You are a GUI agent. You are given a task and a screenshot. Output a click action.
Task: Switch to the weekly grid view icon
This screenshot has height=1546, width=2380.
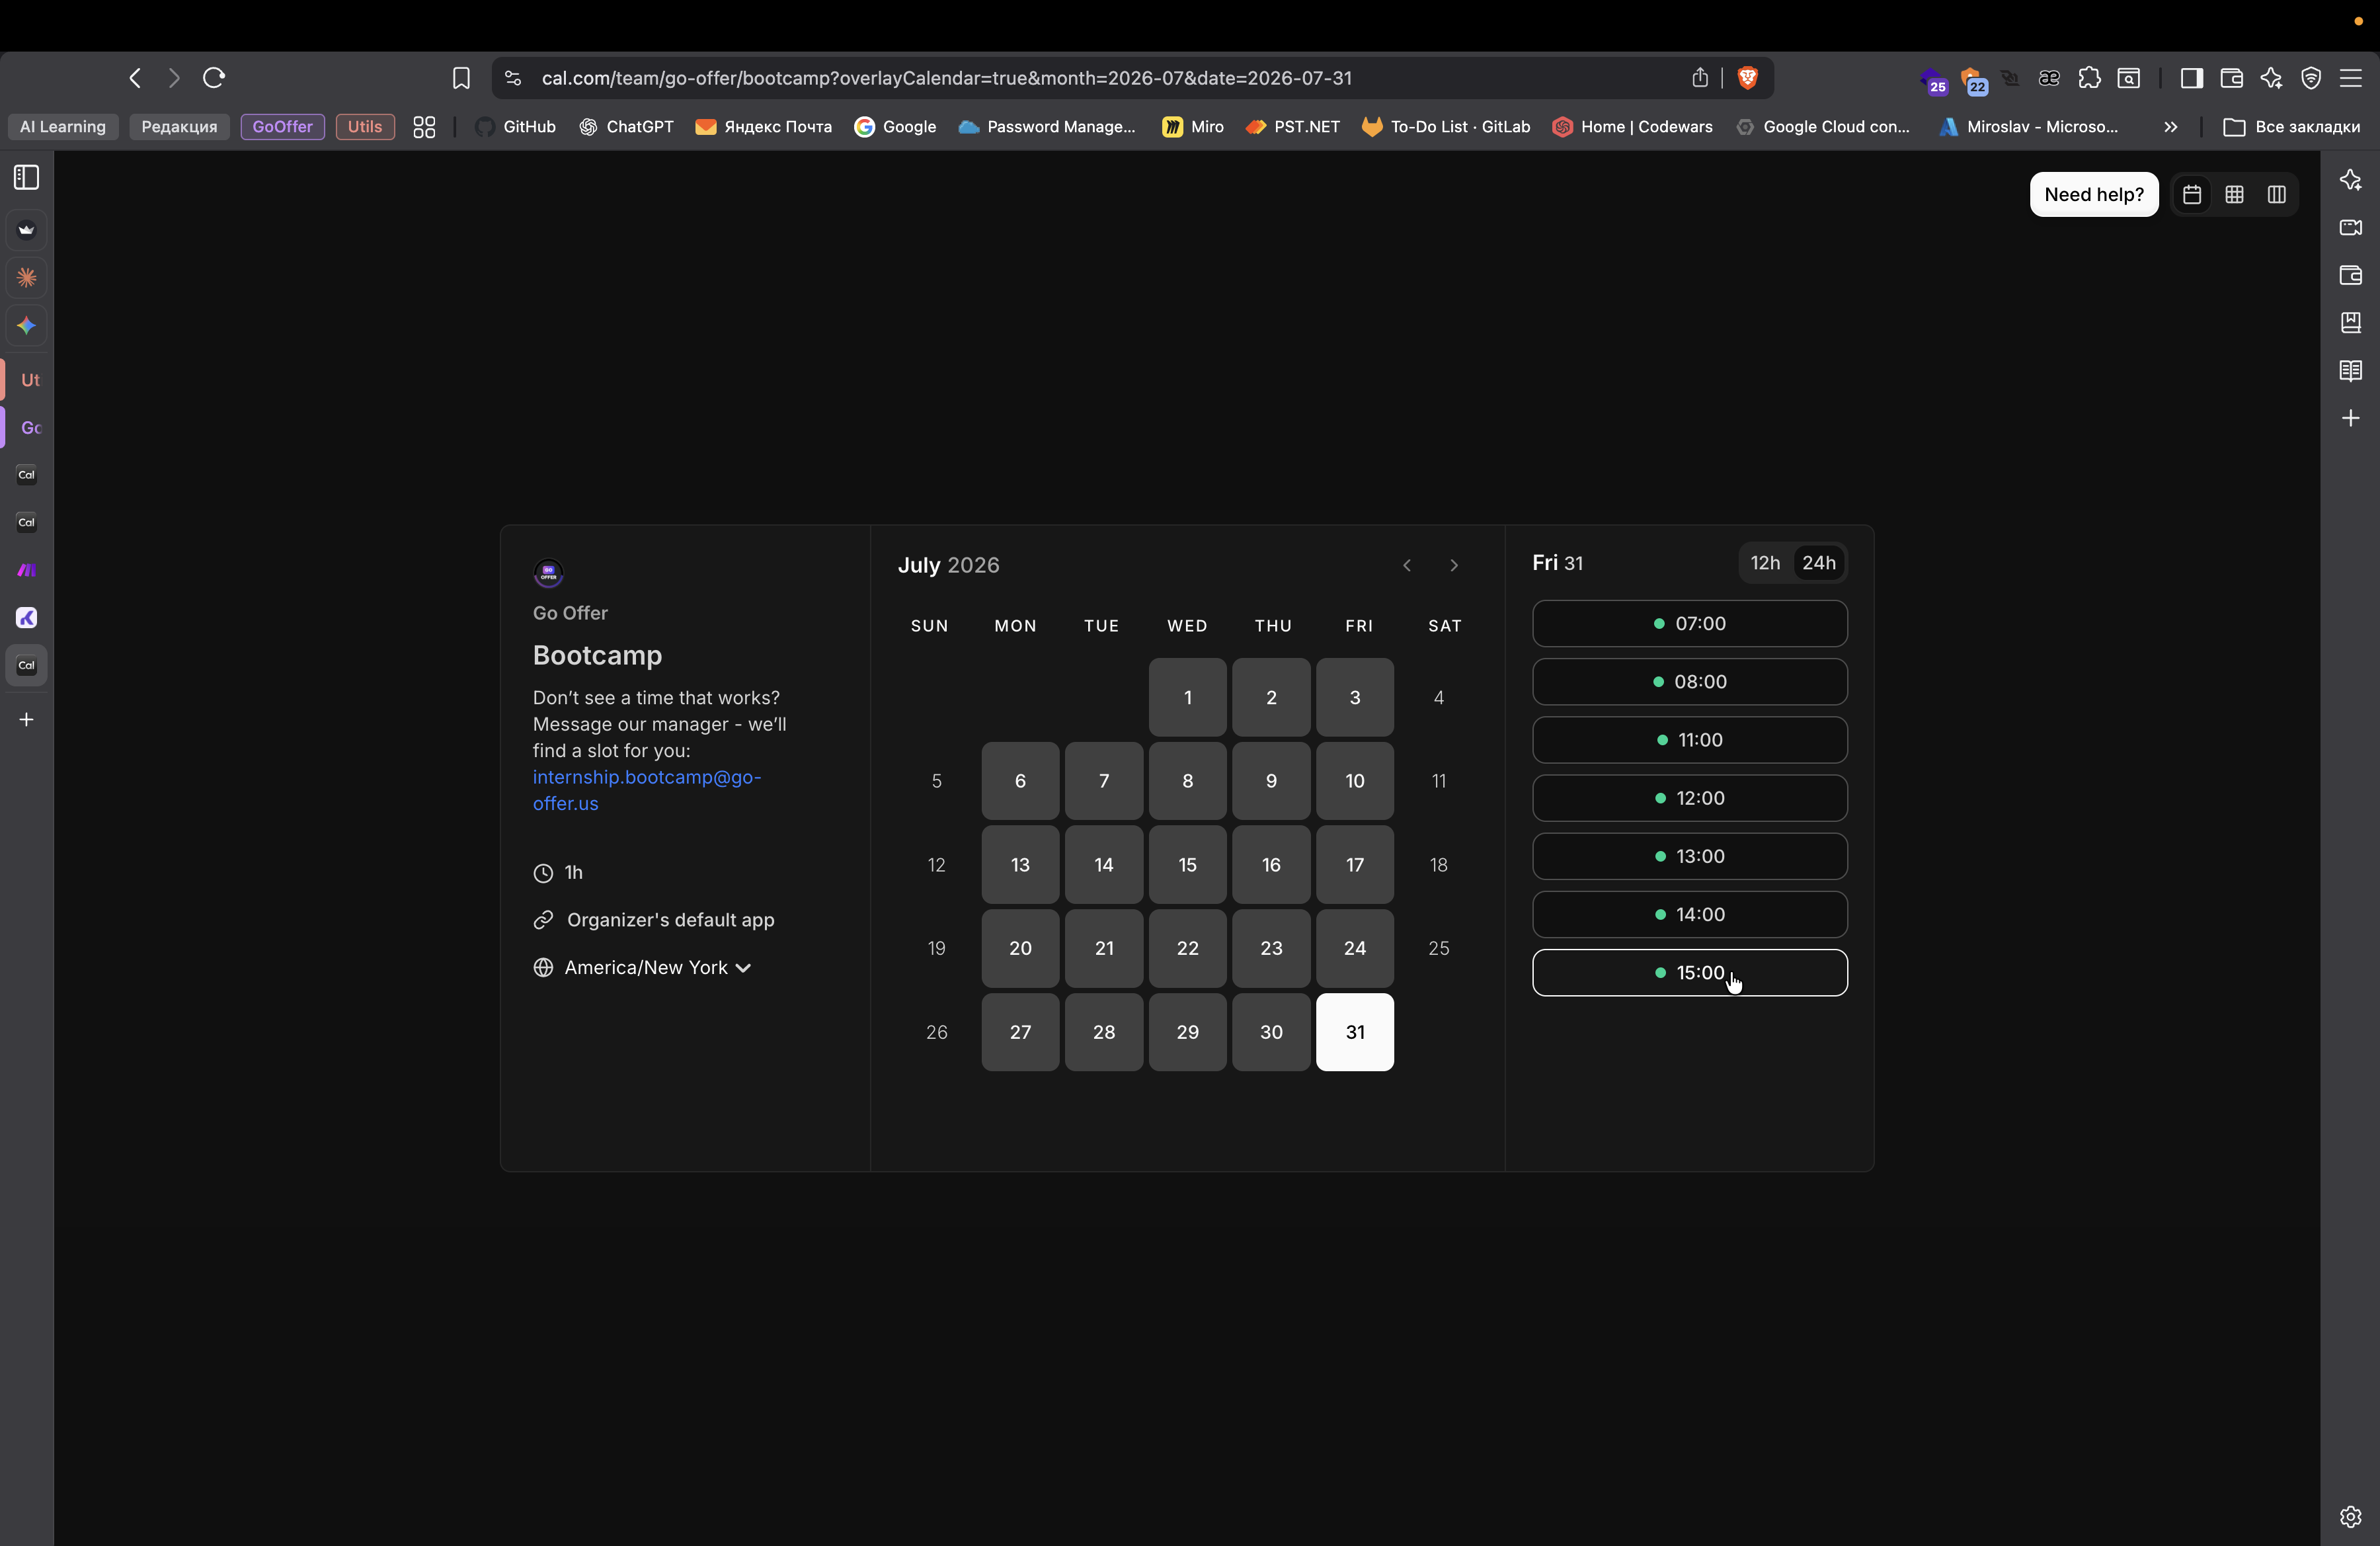[x=2234, y=194]
